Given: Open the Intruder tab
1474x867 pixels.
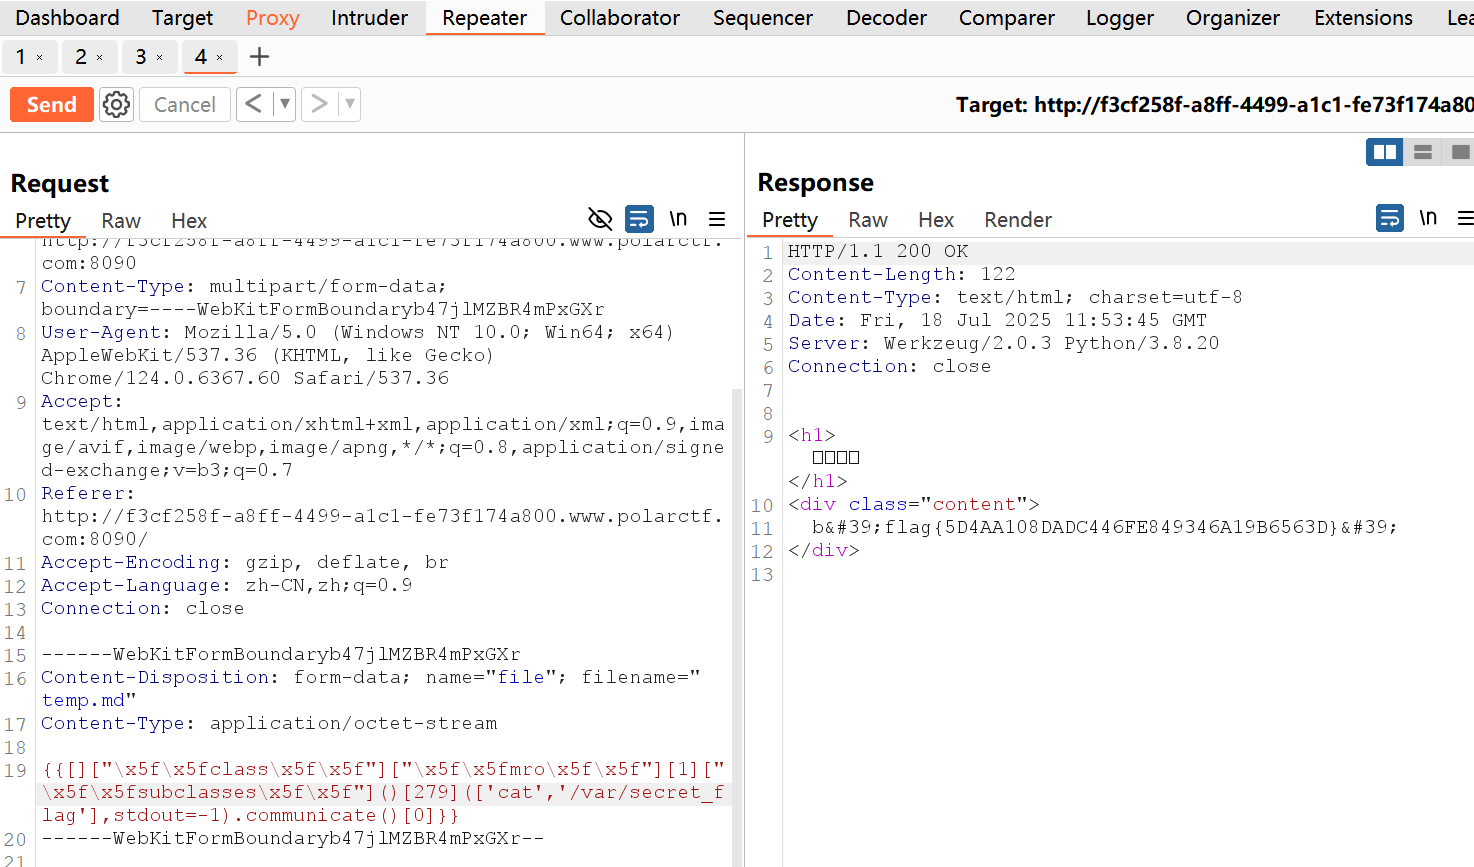Looking at the screenshot, I should [369, 18].
